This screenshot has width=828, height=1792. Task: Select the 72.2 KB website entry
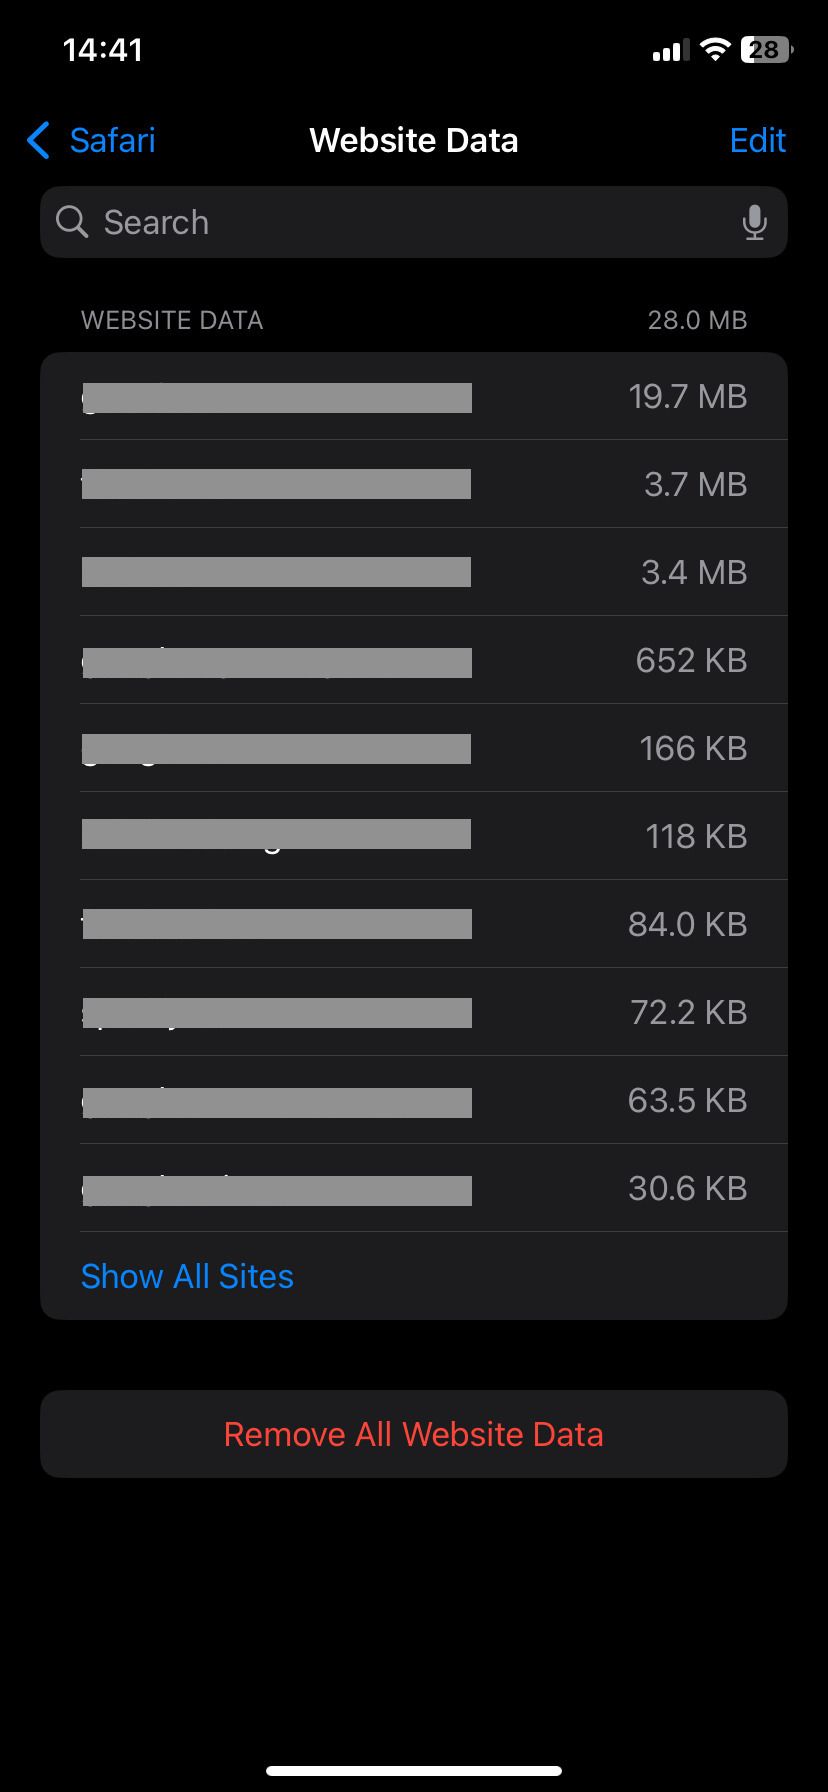(414, 1012)
